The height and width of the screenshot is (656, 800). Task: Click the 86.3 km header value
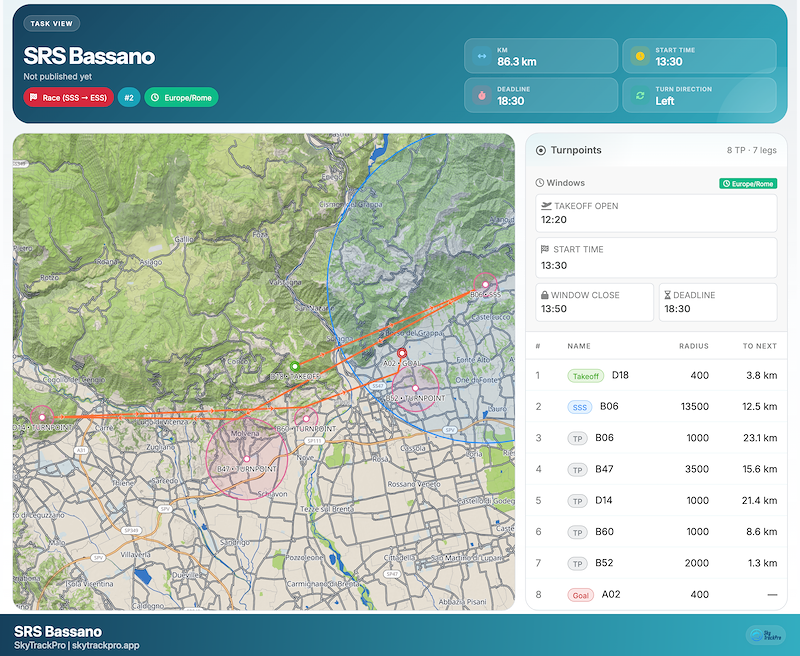[x=517, y=62]
